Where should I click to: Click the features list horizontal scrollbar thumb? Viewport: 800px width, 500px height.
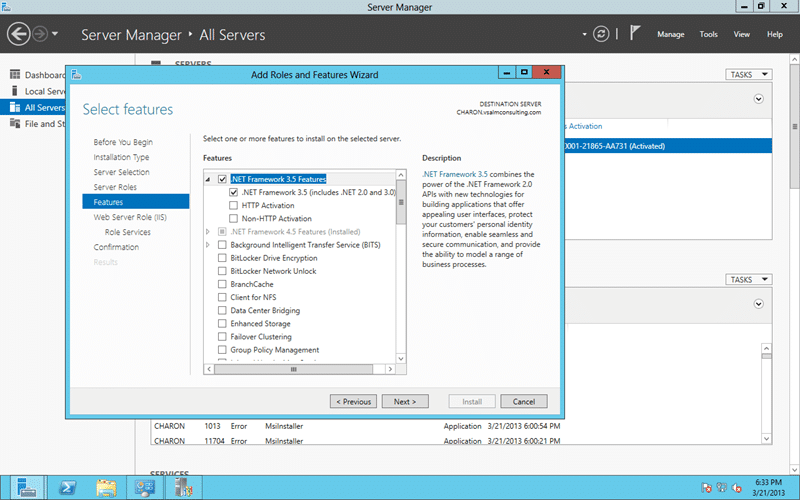tap(293, 369)
